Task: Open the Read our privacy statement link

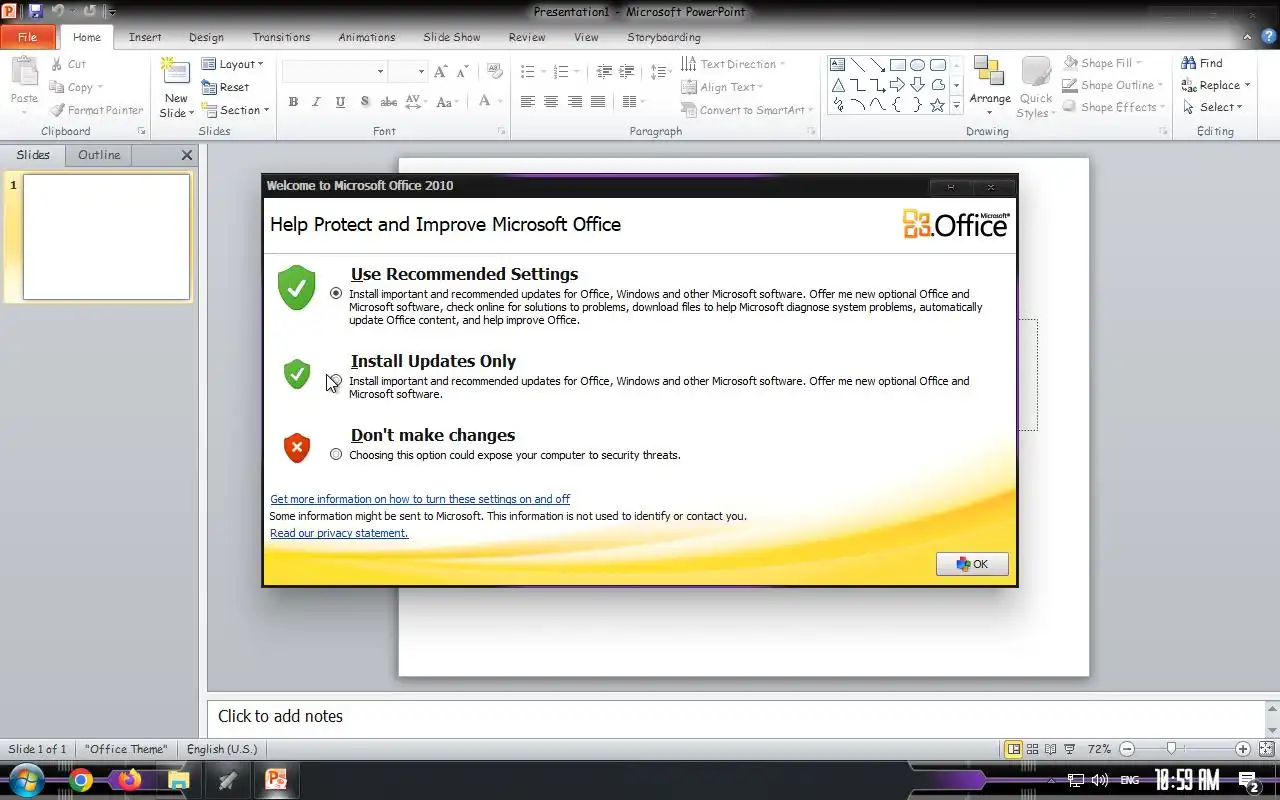Action: tap(339, 533)
